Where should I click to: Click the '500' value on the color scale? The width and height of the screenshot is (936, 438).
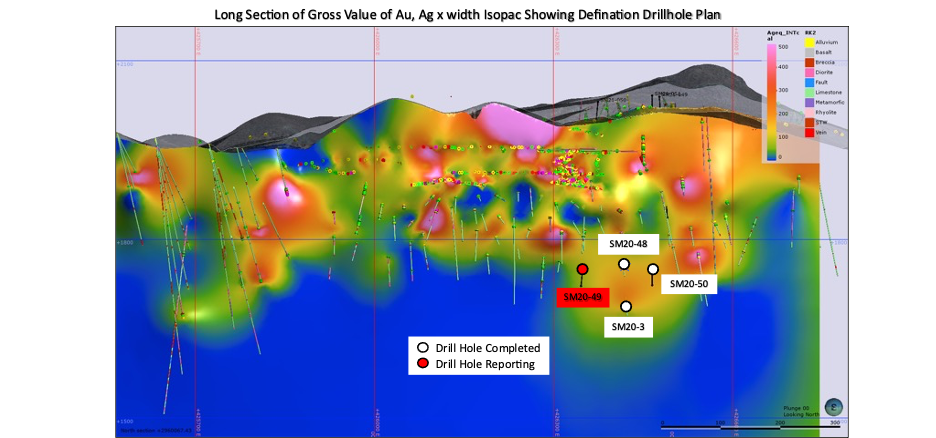tap(783, 47)
